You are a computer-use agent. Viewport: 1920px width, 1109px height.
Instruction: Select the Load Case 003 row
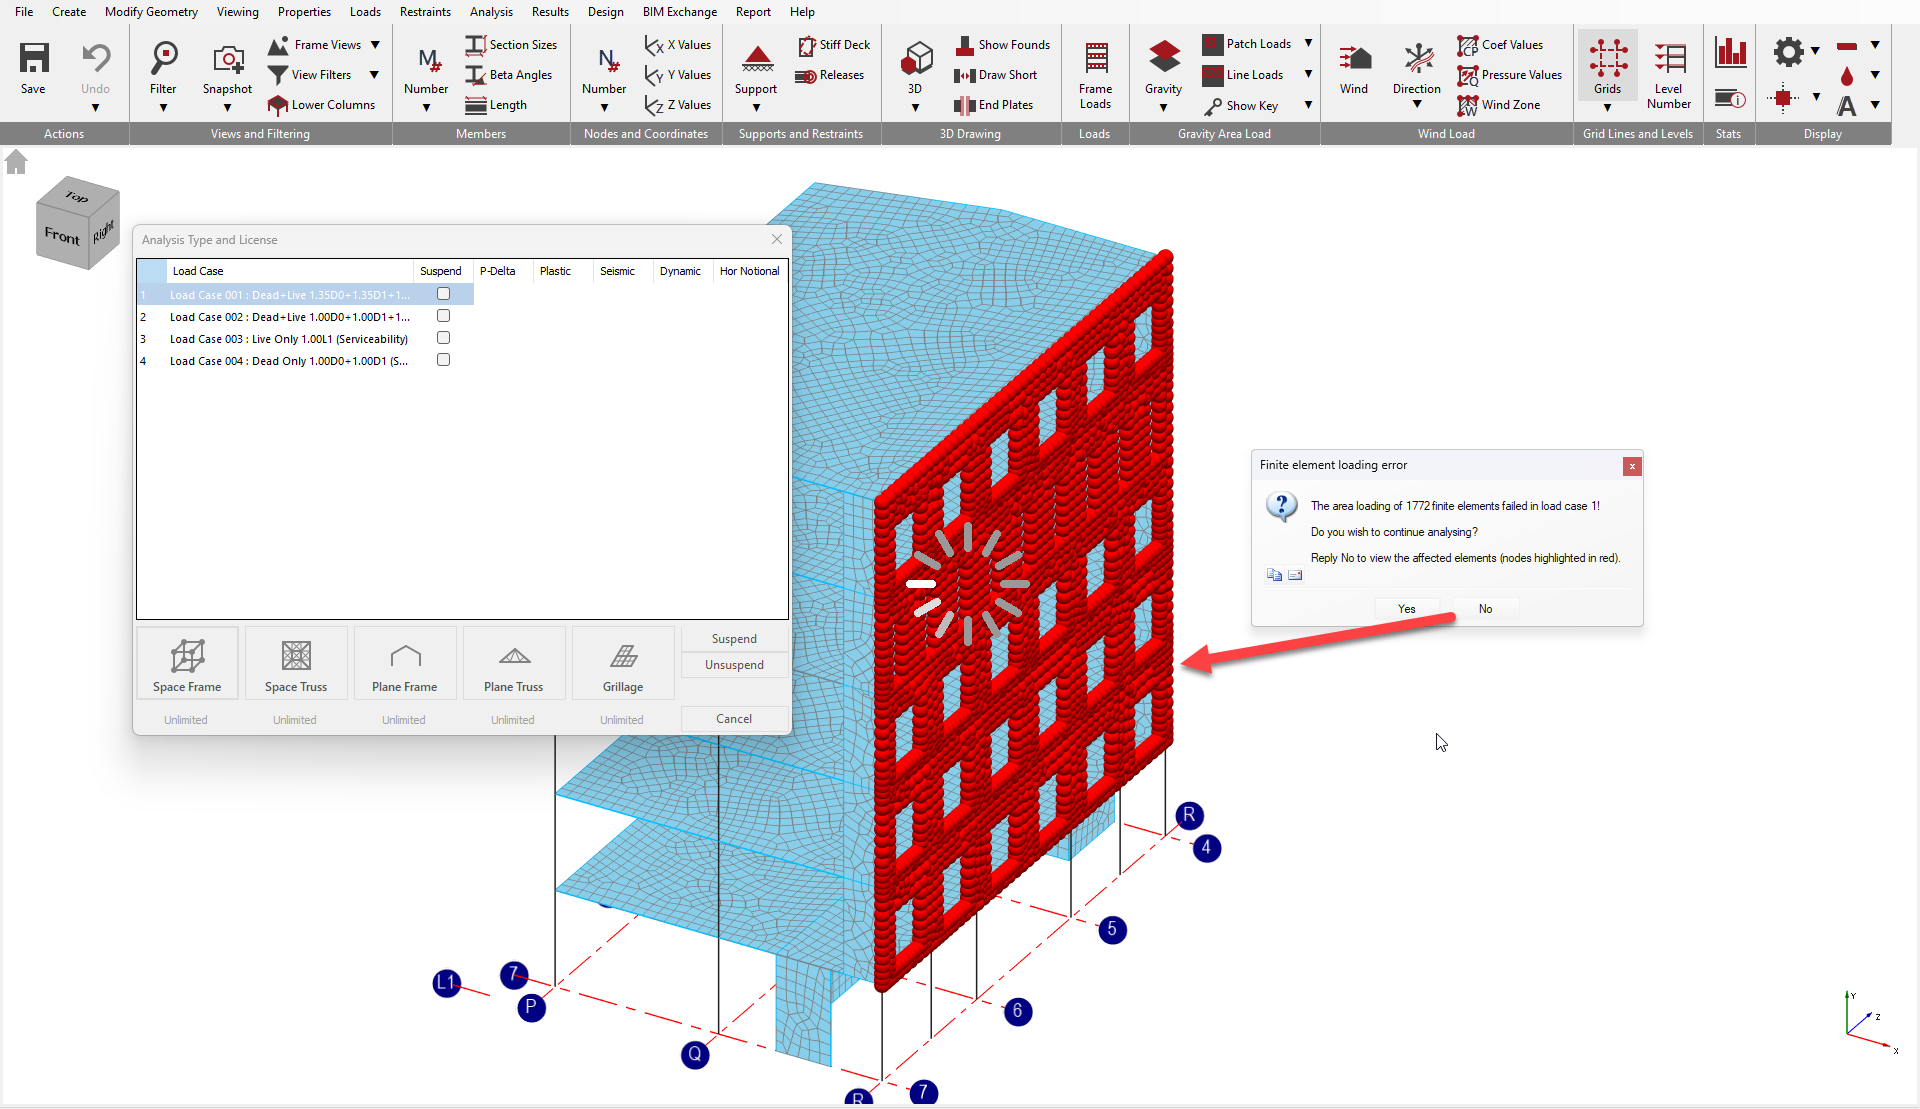305,339
